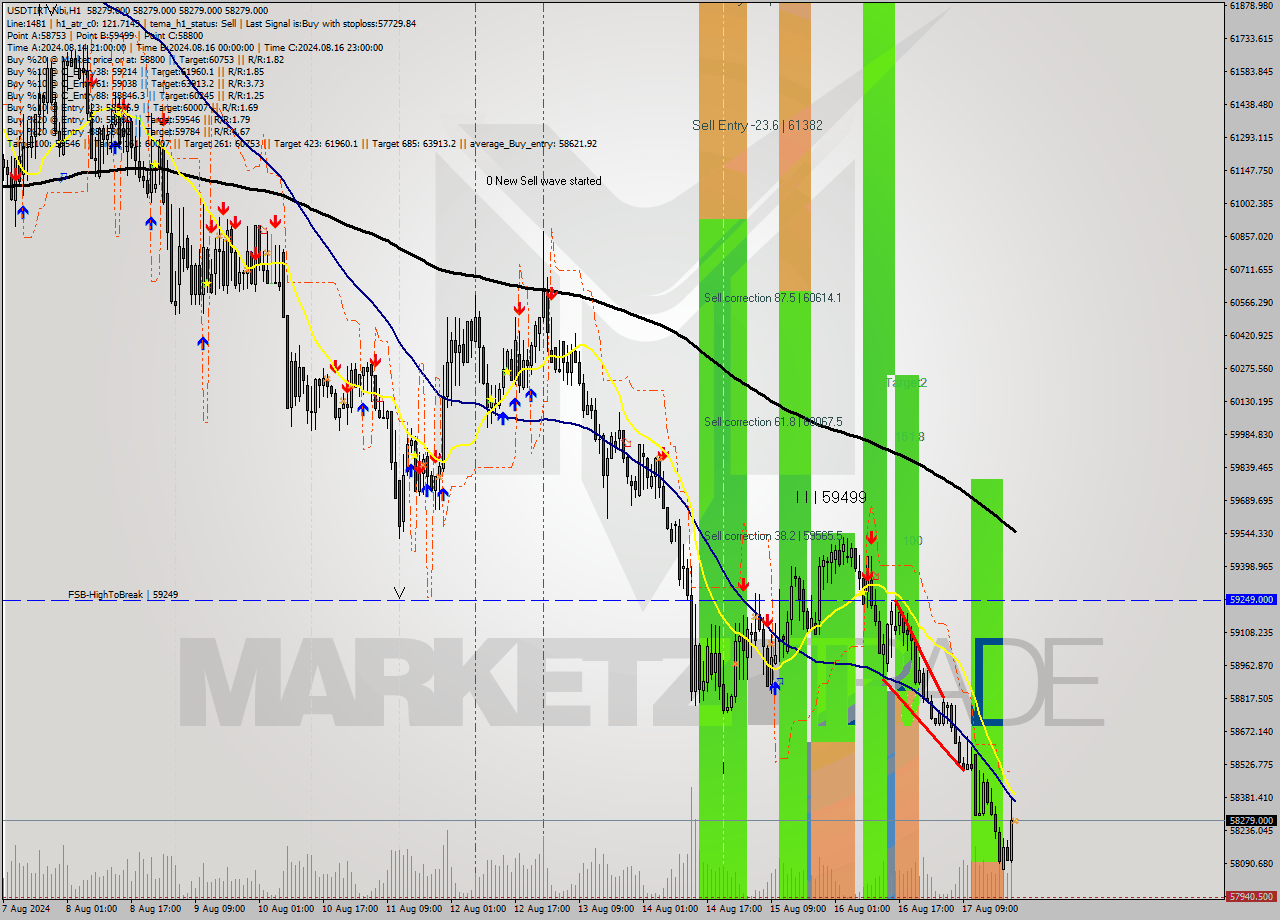The width and height of the screenshot is (1280, 920).
Task: Click the 58672.140 price axis value
Action: pos(1251,731)
